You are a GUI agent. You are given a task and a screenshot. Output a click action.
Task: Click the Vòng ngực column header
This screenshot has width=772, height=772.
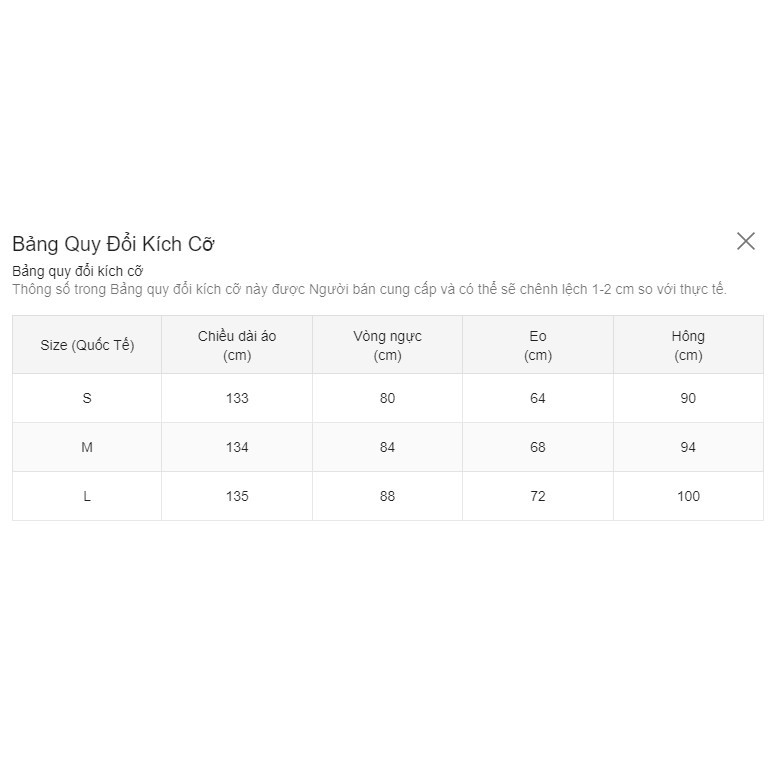coord(387,345)
